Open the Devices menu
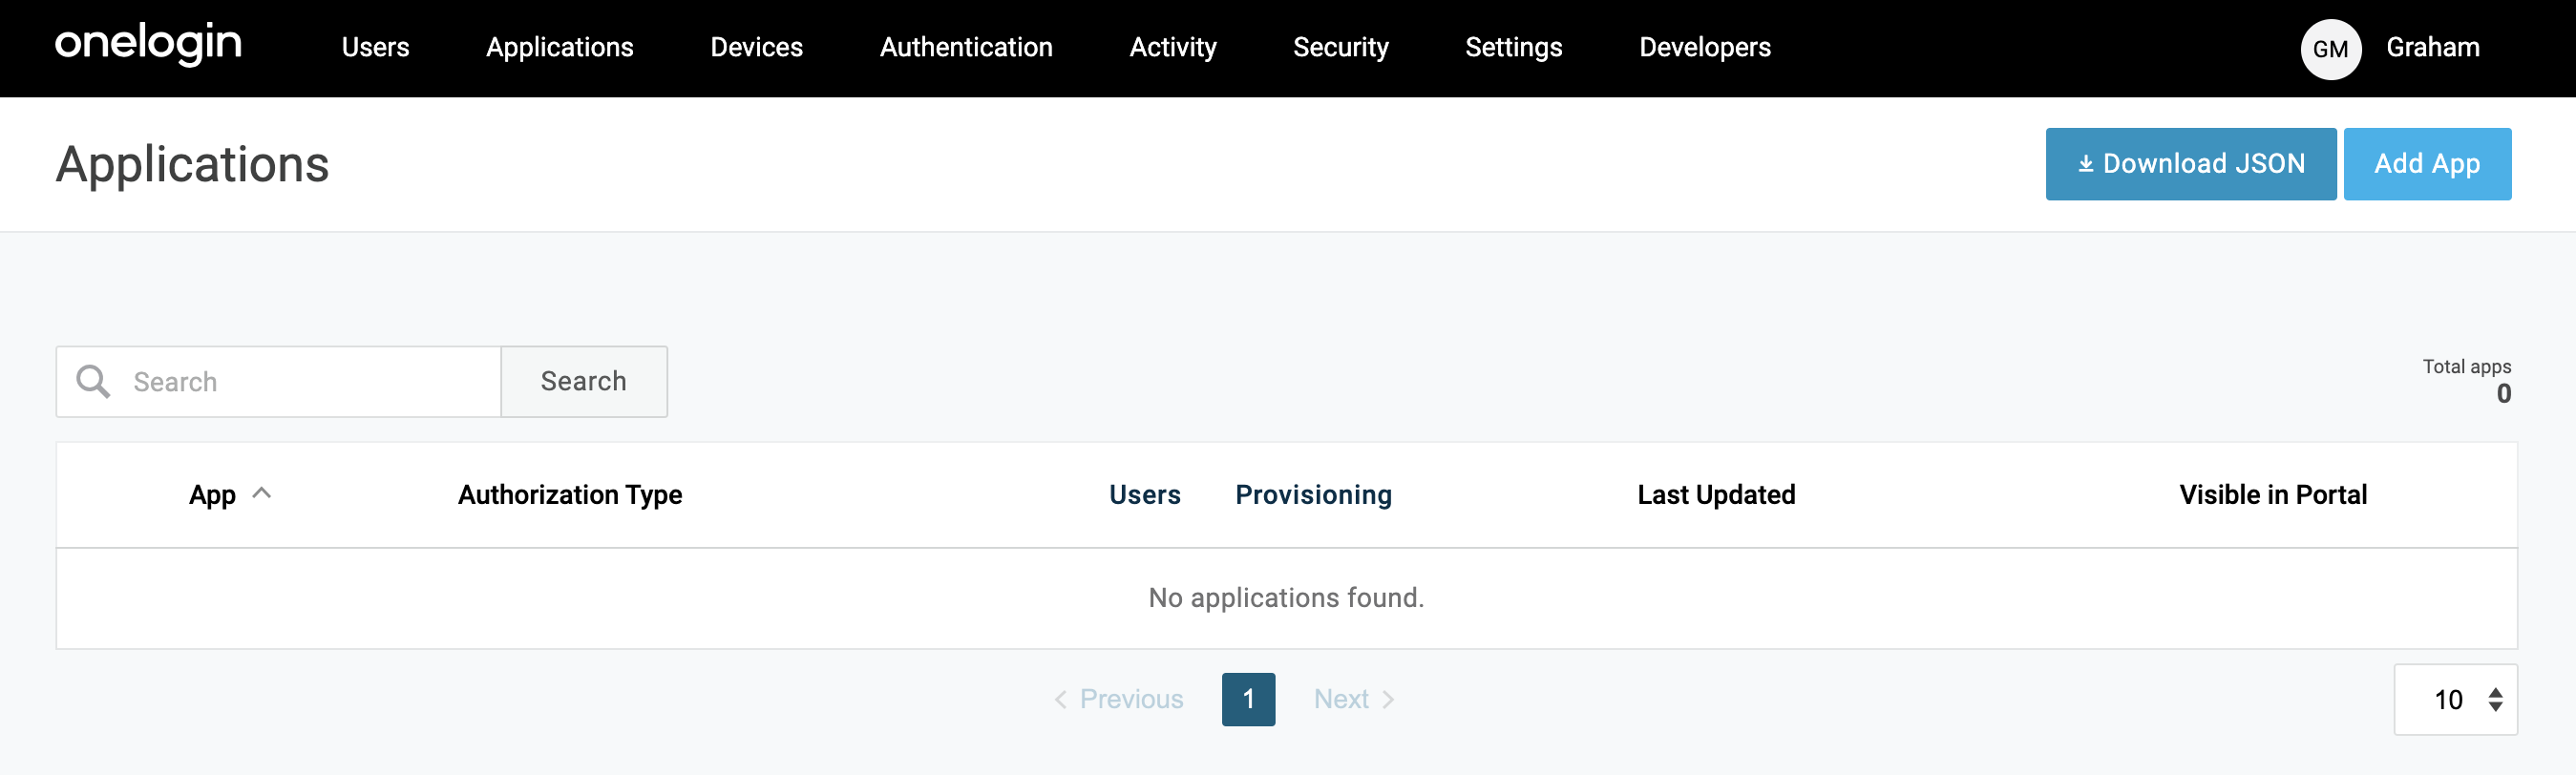Viewport: 2576px width, 775px height. click(756, 47)
